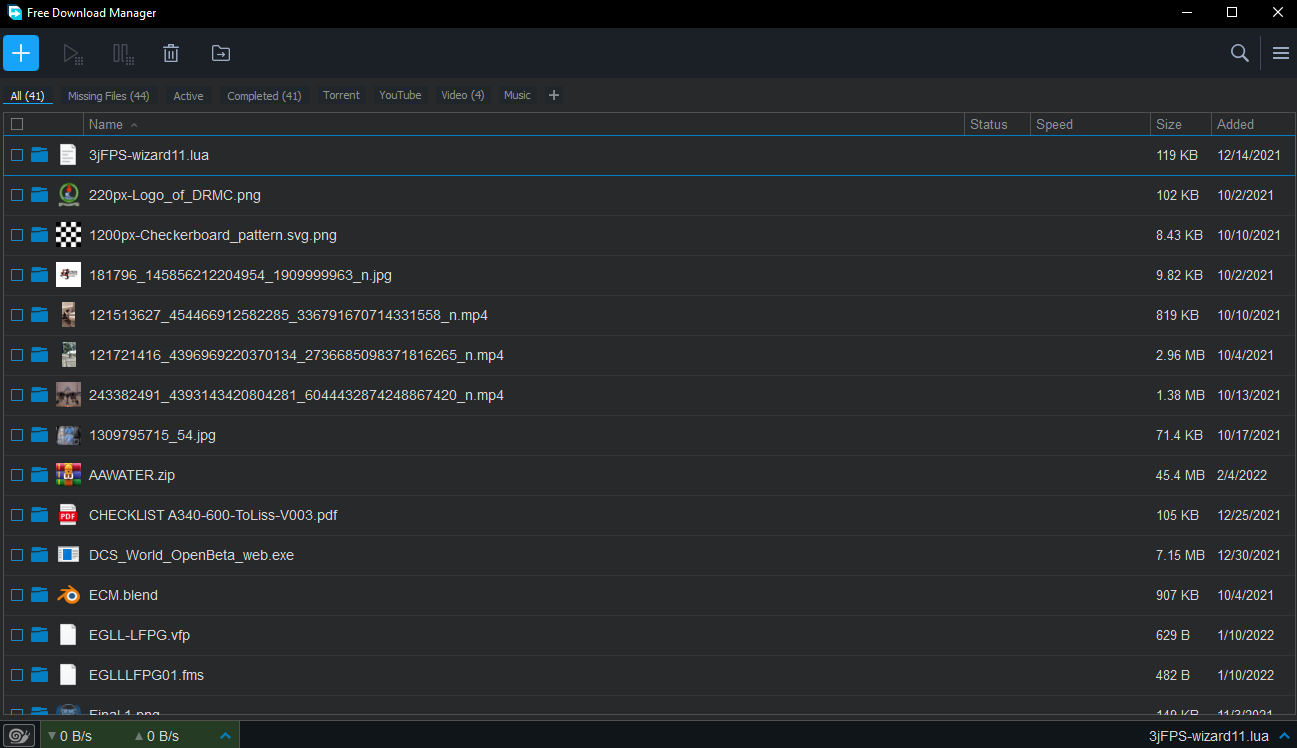Expand the details panel for 3jFPS-wizard11.lua
Viewport: 1297px width, 748px height.
pyautogui.click(x=1283, y=736)
